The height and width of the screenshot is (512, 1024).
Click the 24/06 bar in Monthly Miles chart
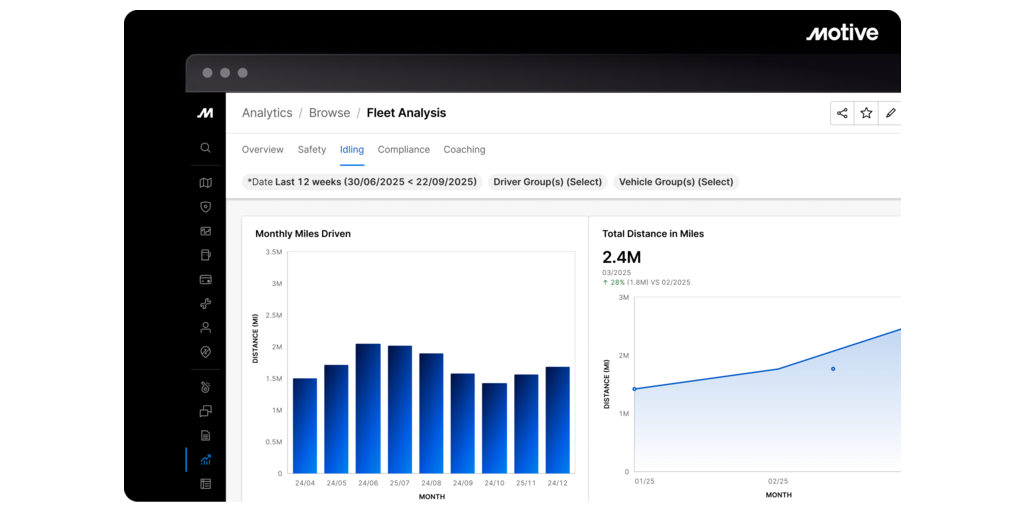[x=368, y=409]
